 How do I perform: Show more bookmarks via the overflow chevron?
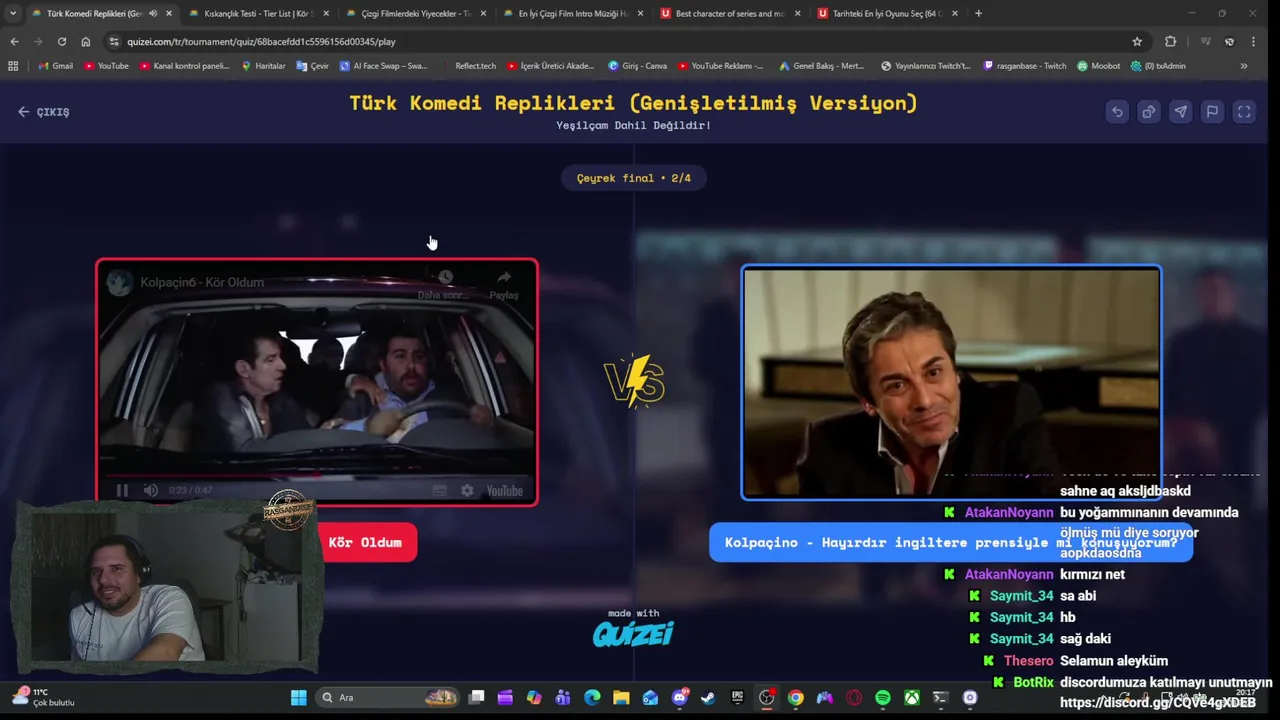tap(1244, 66)
